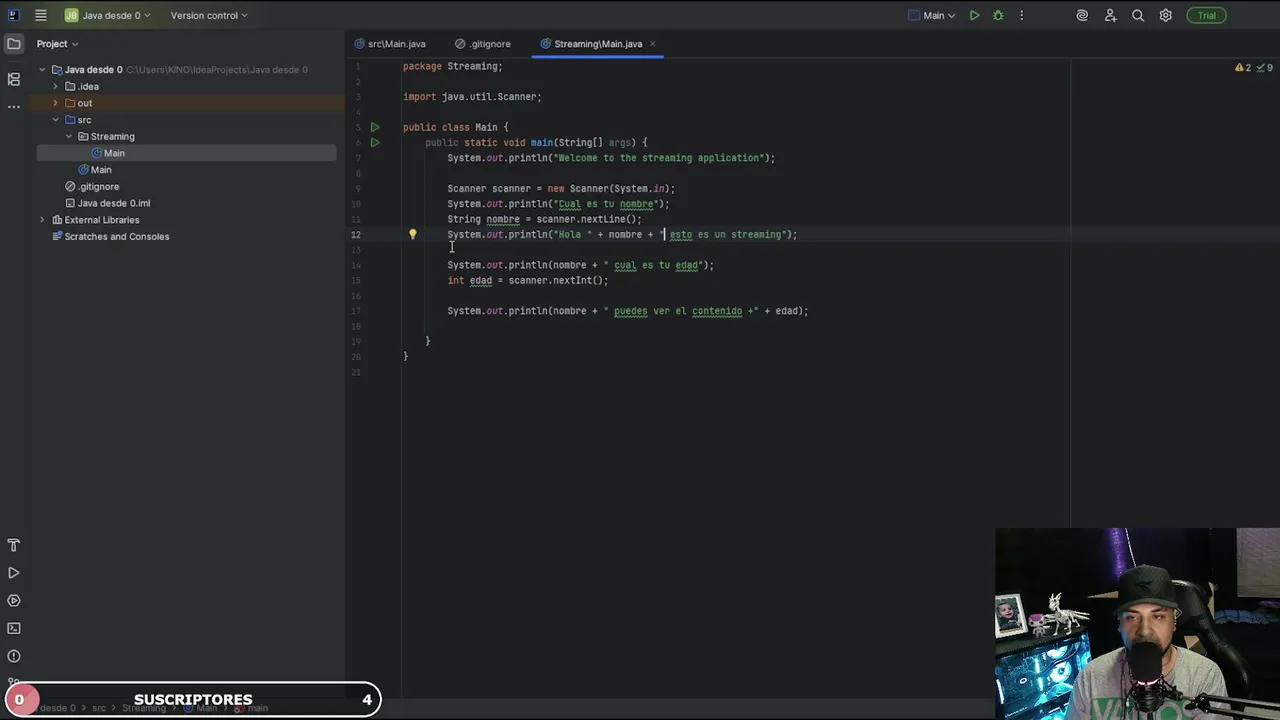
Task: Close the Streaming\Main.java tab
Action: 652,44
